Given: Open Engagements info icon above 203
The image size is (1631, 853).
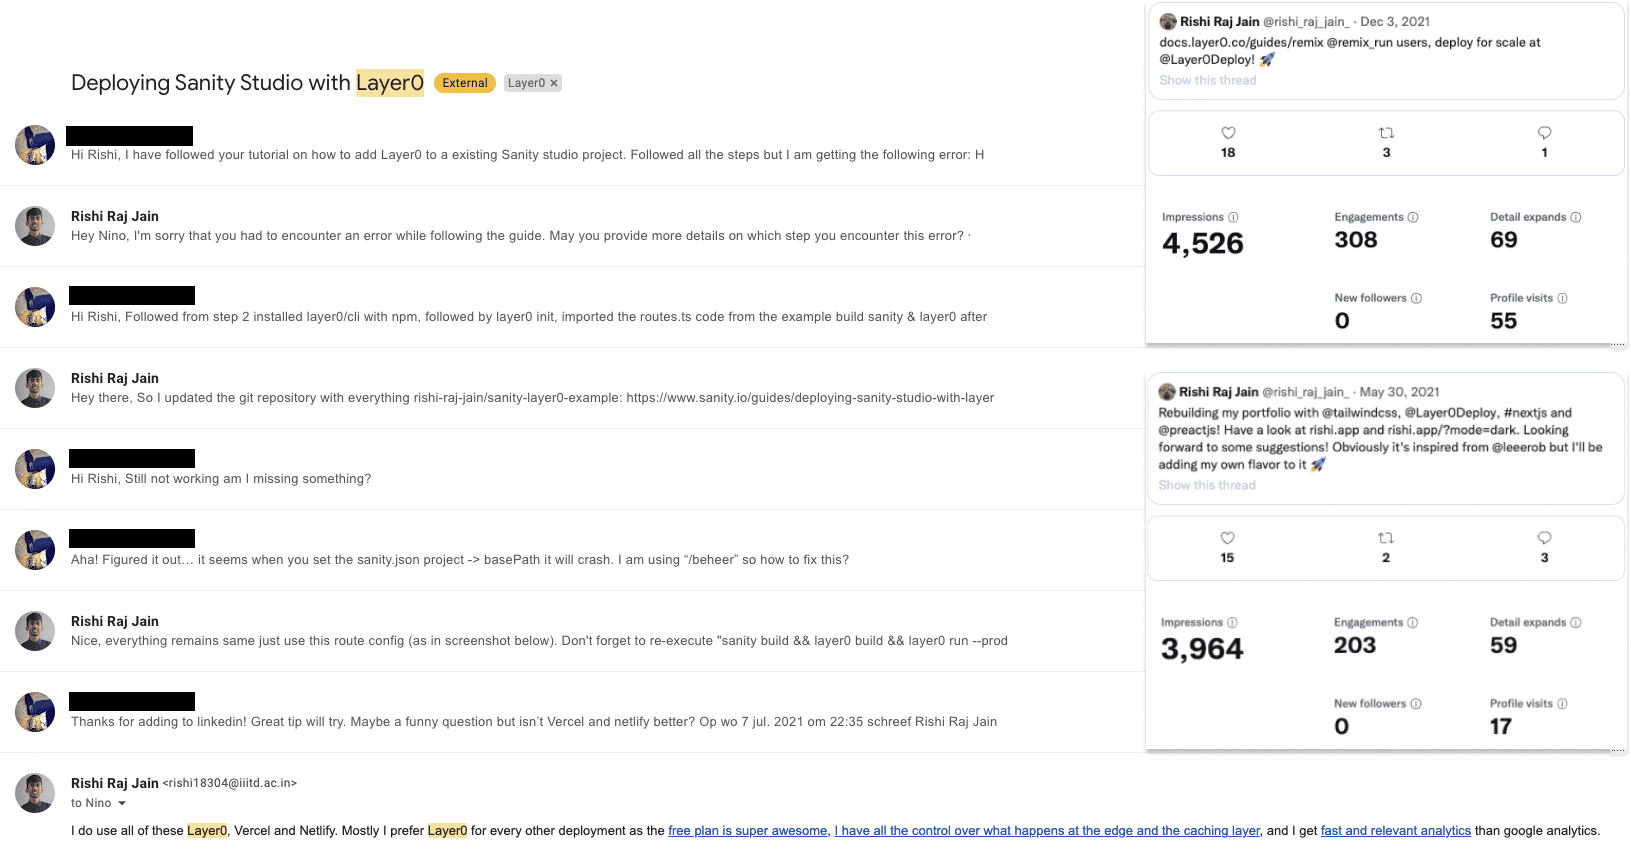Looking at the screenshot, I should (x=1412, y=622).
